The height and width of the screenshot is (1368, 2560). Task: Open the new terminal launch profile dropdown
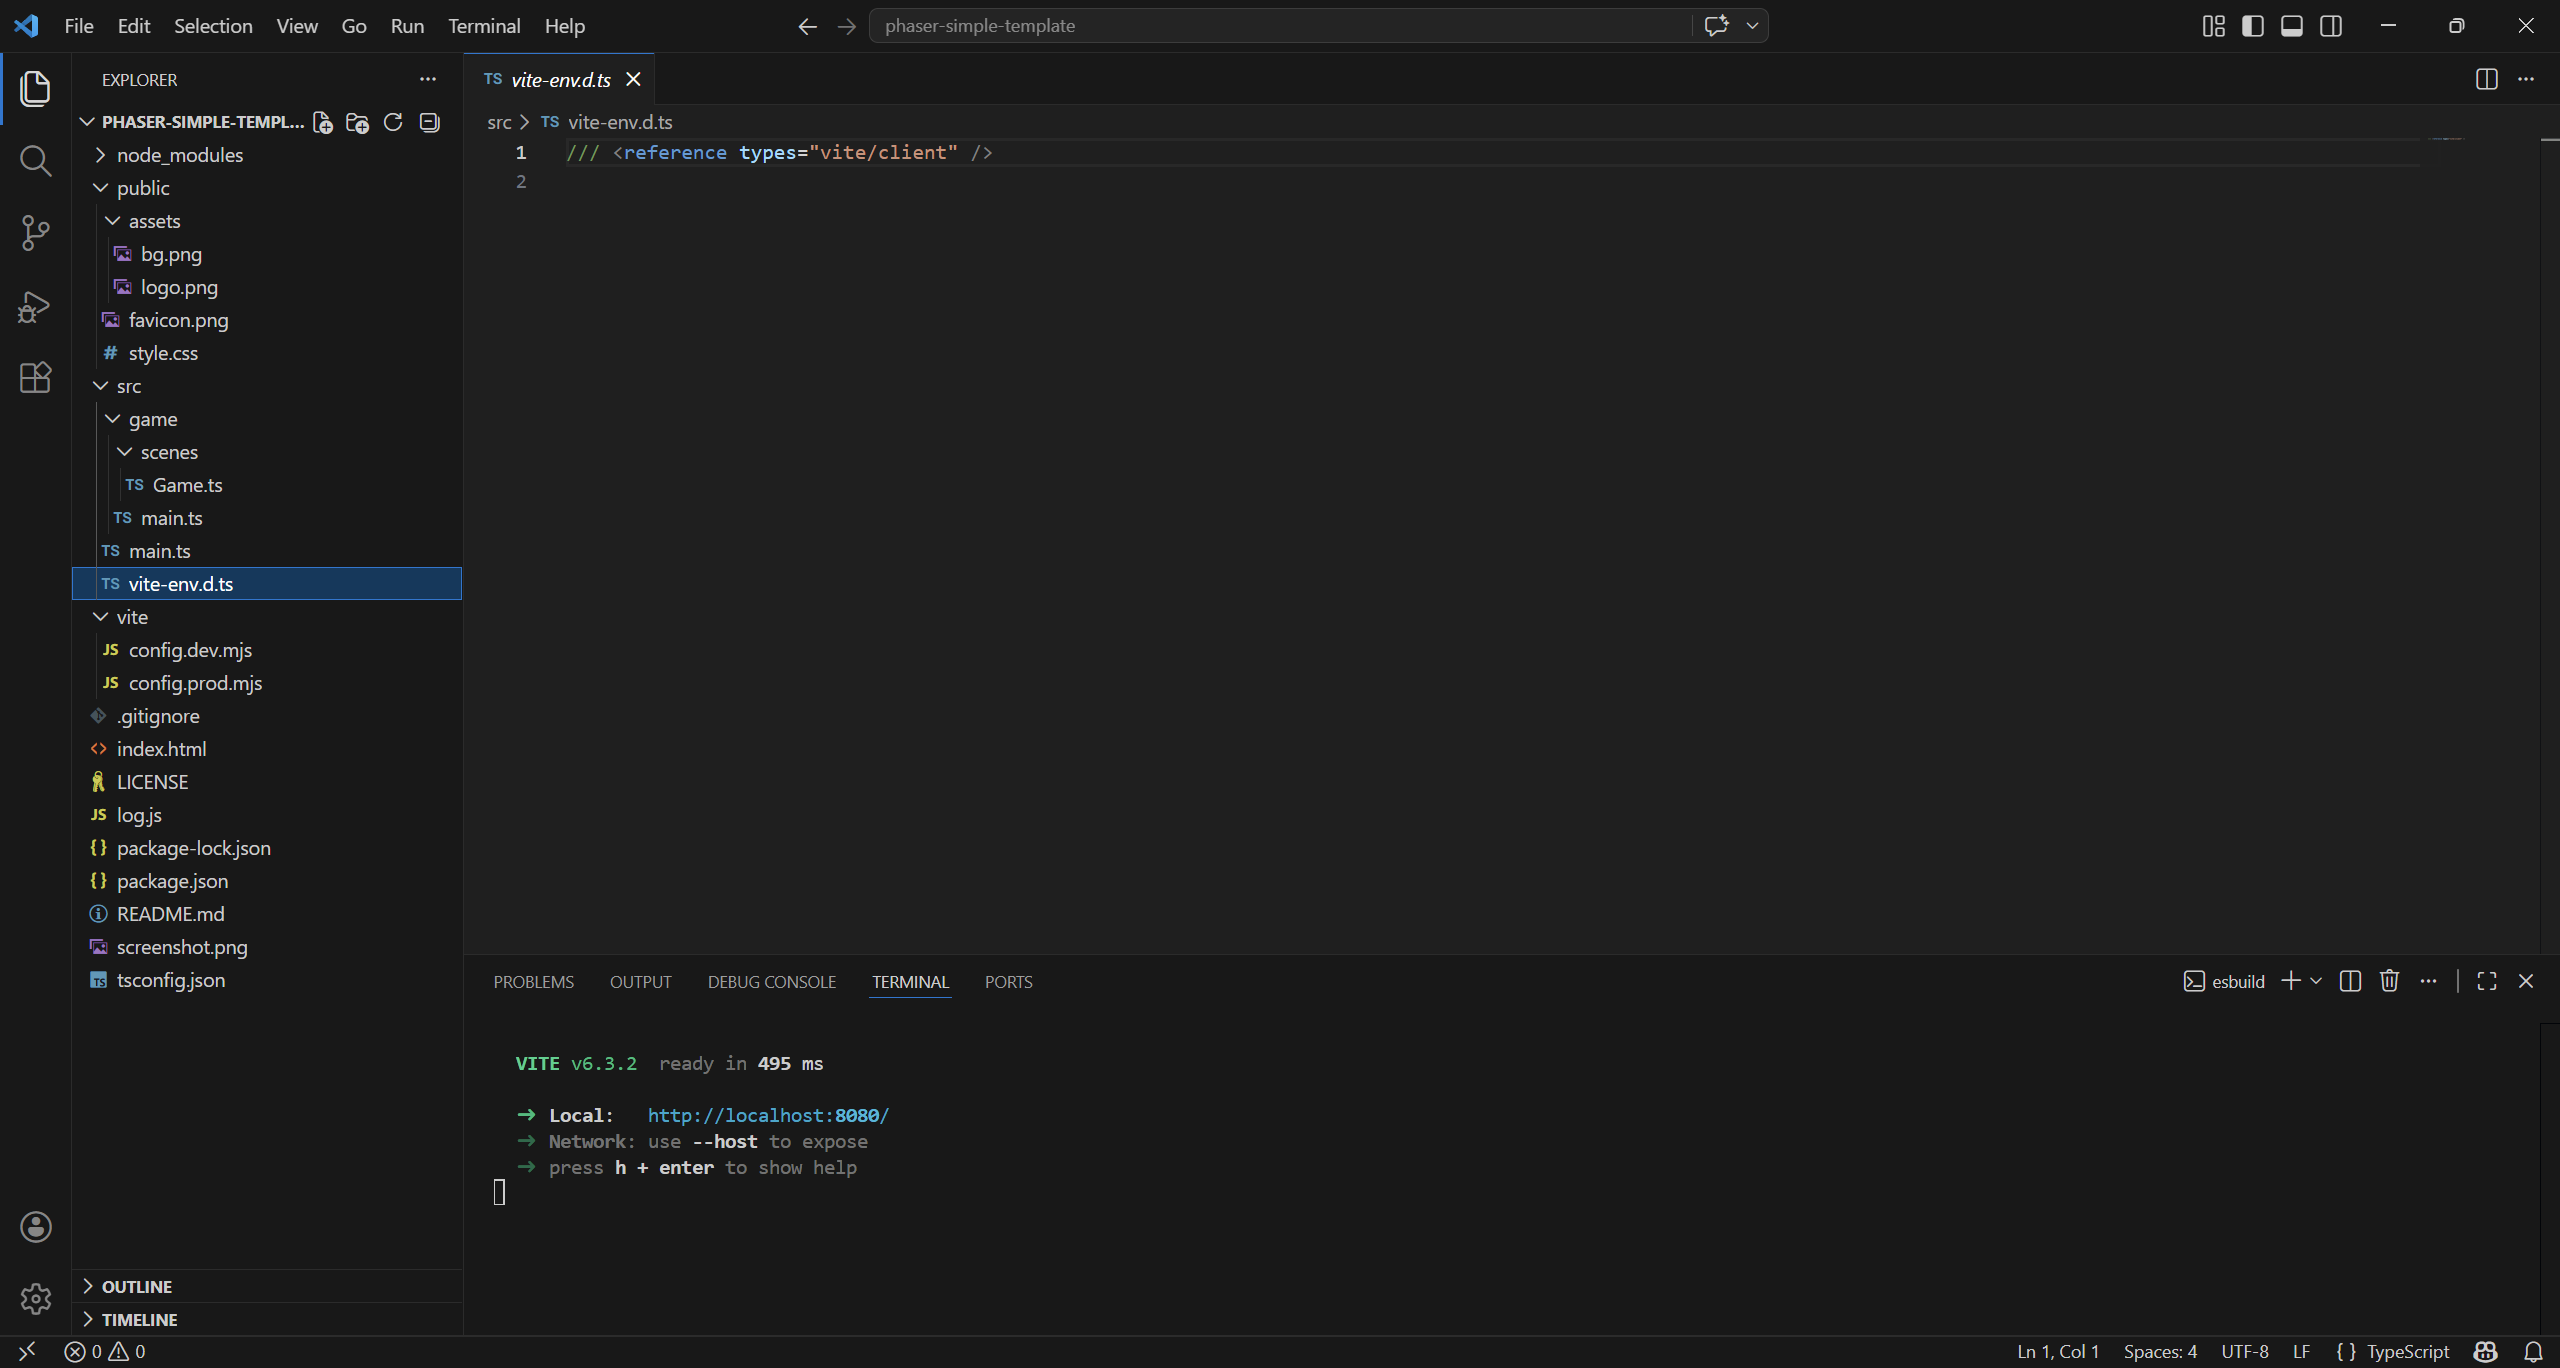(x=2316, y=981)
